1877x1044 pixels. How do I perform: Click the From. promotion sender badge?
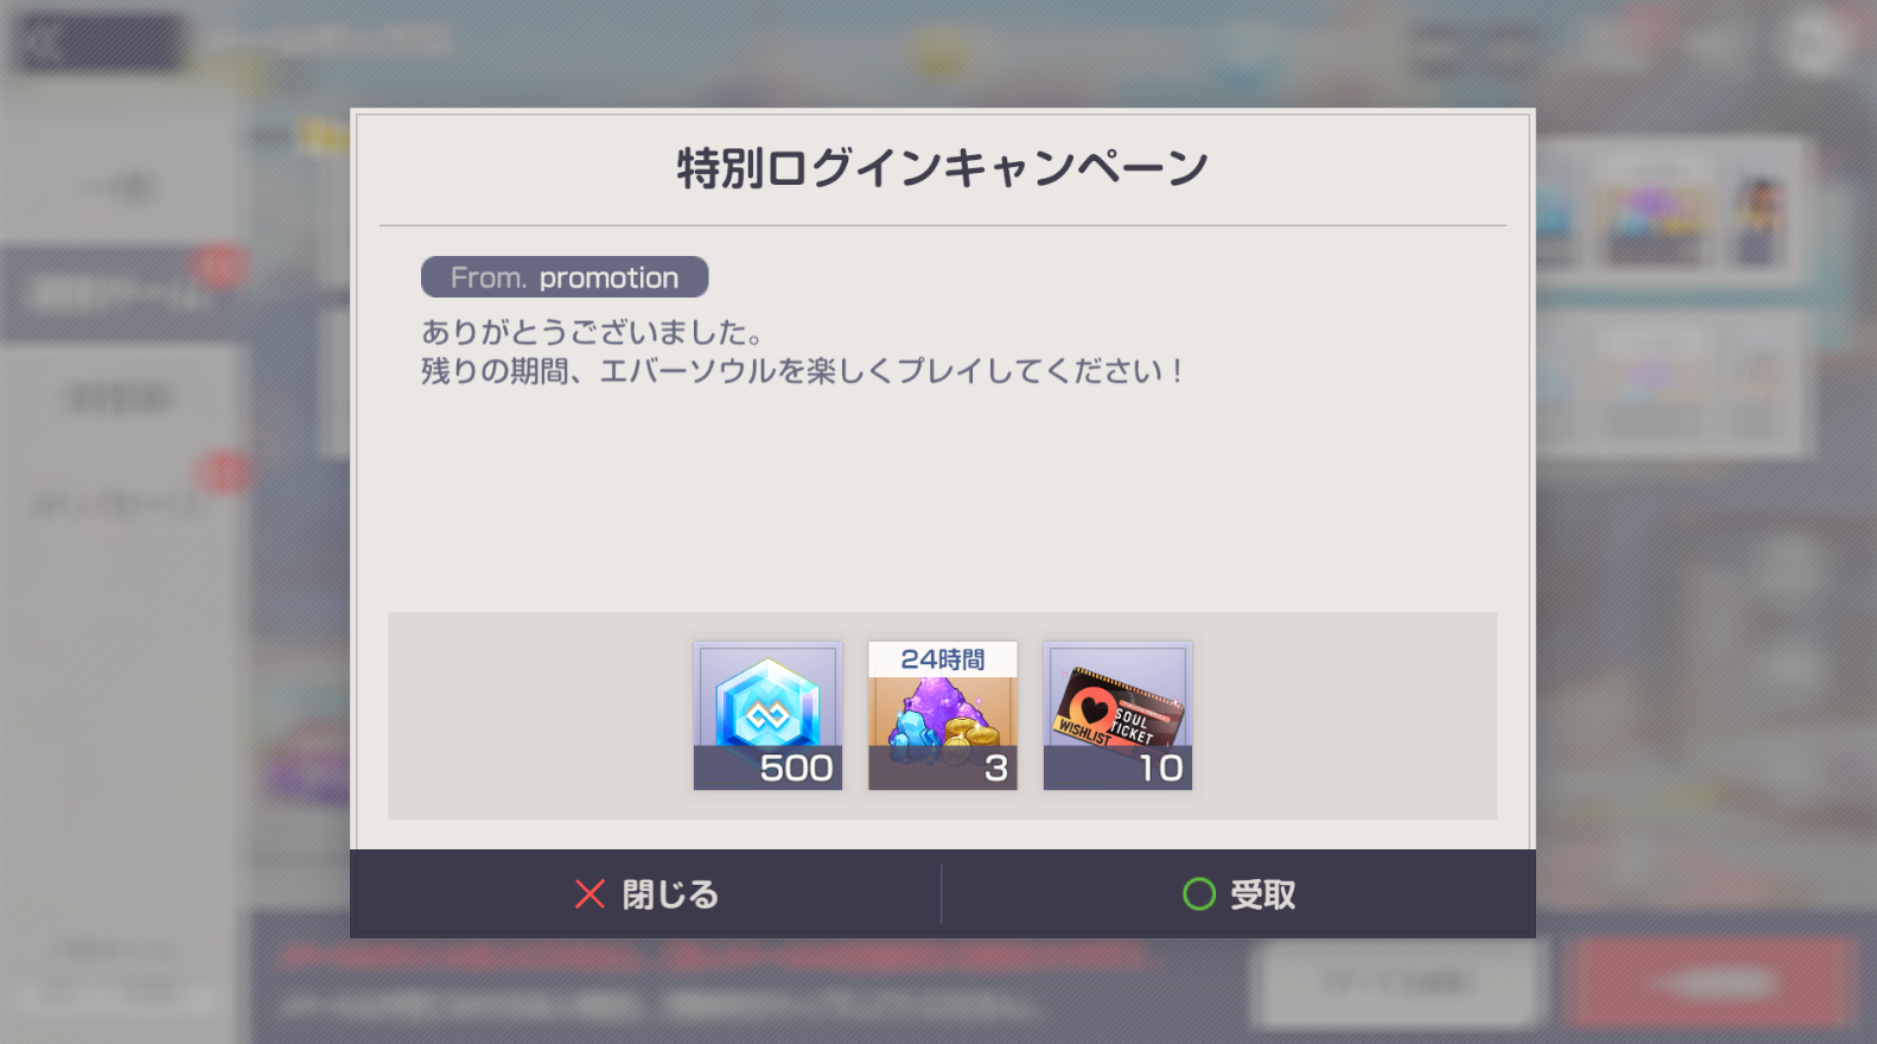tap(565, 277)
